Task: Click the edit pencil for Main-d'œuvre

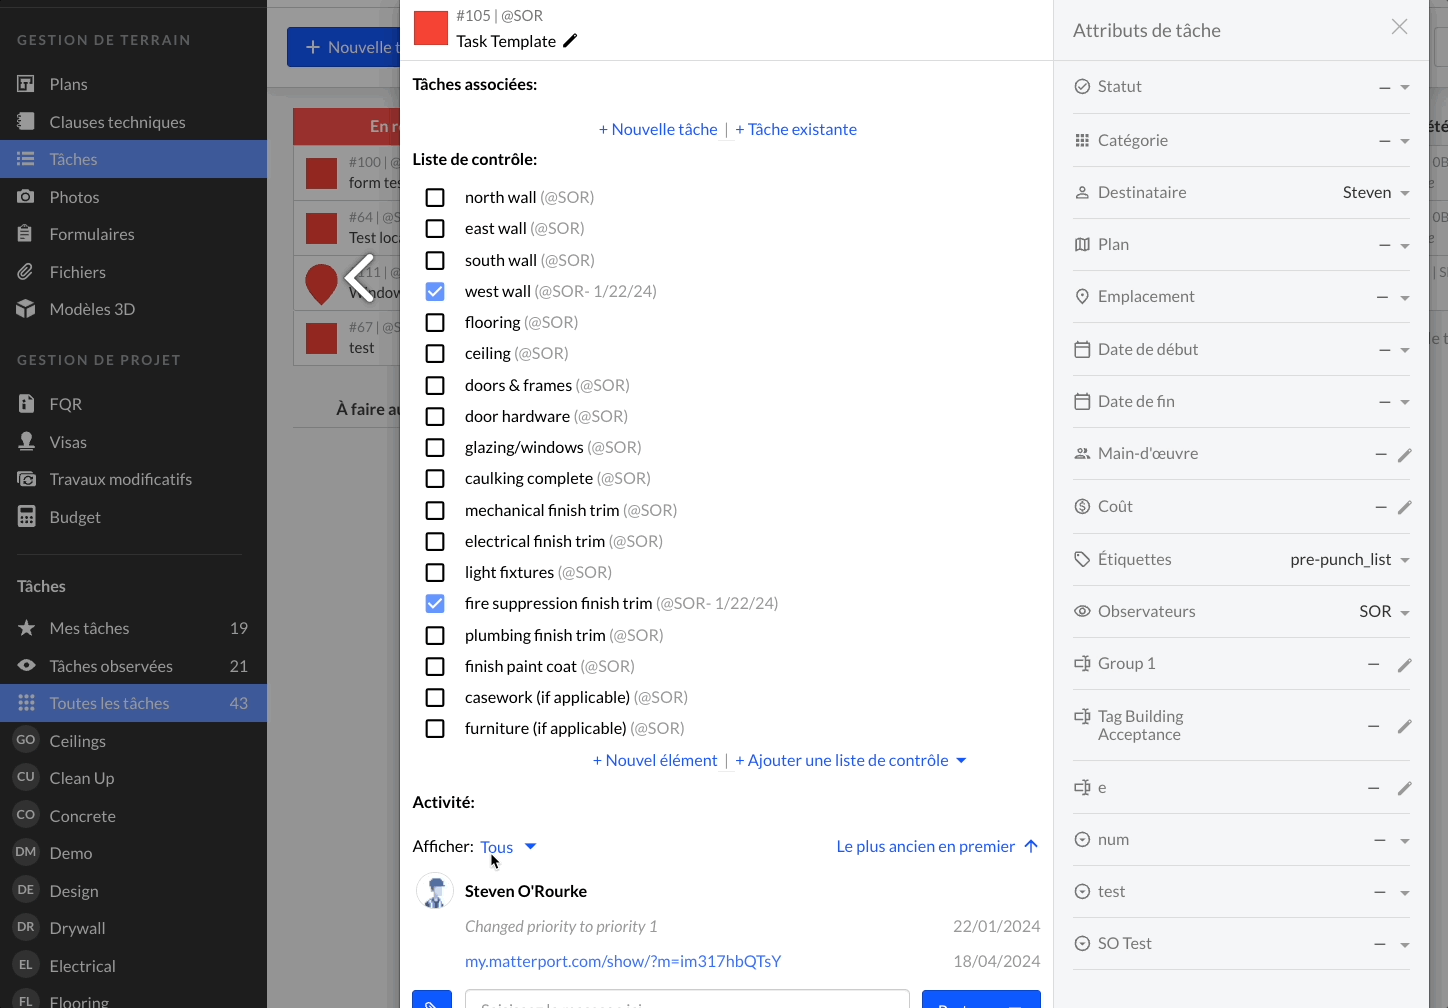Action: [x=1404, y=455]
